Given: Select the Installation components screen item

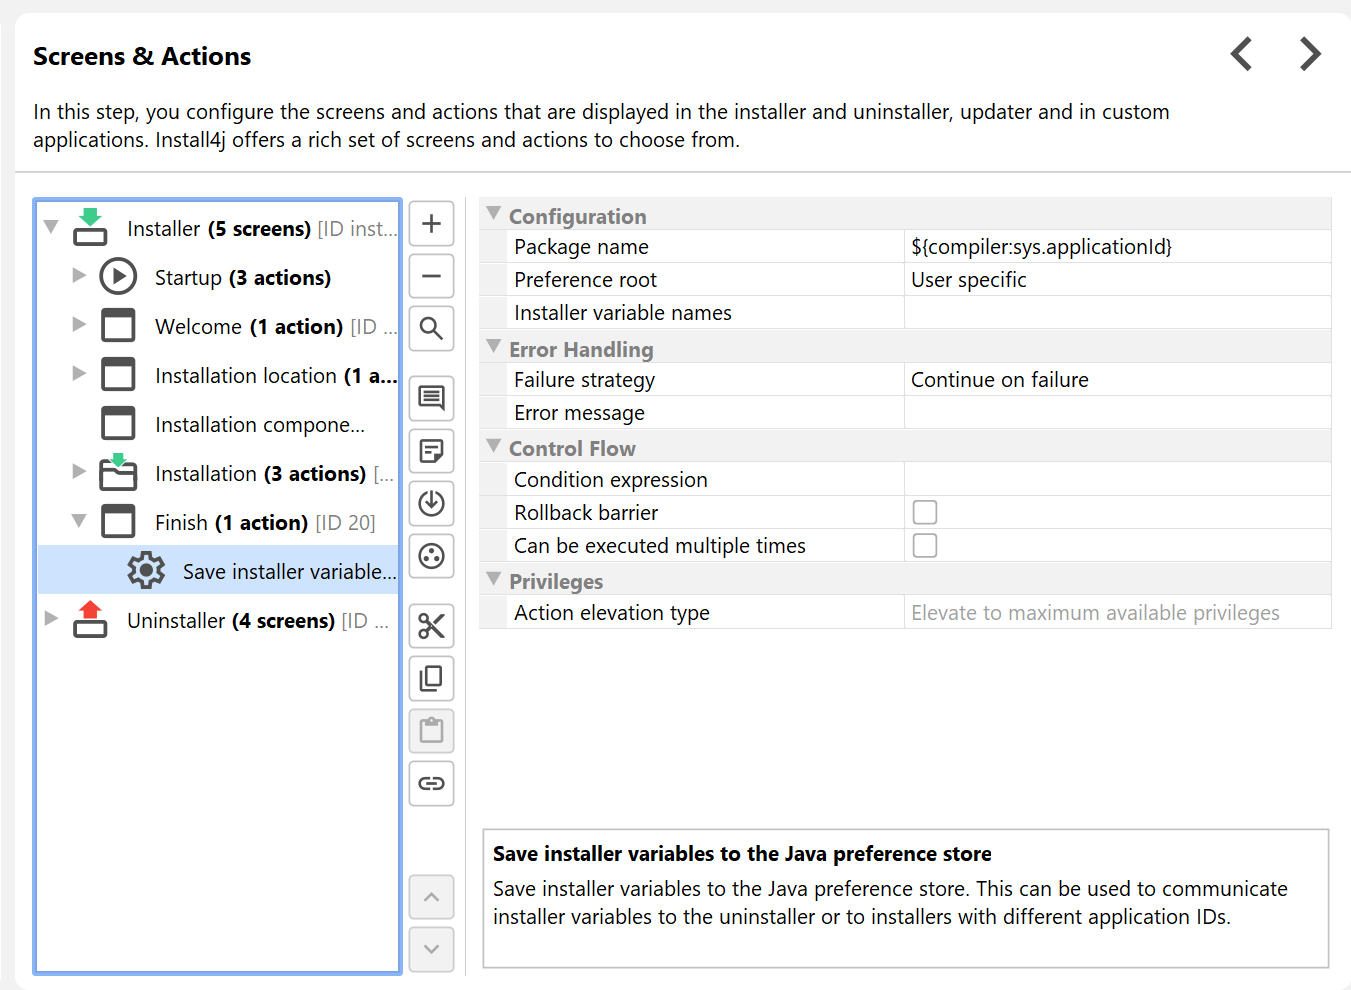Looking at the screenshot, I should [259, 425].
